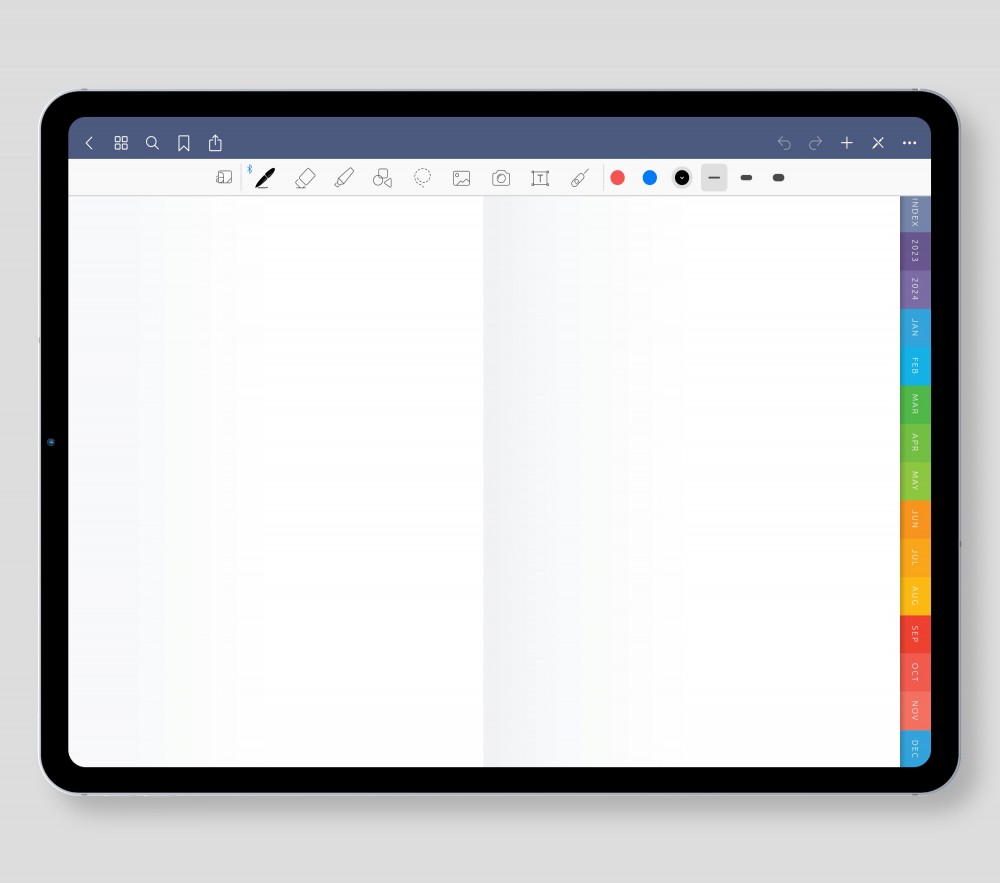This screenshot has width=1000, height=883.
Task: Select the Text box tool
Action: 540,178
